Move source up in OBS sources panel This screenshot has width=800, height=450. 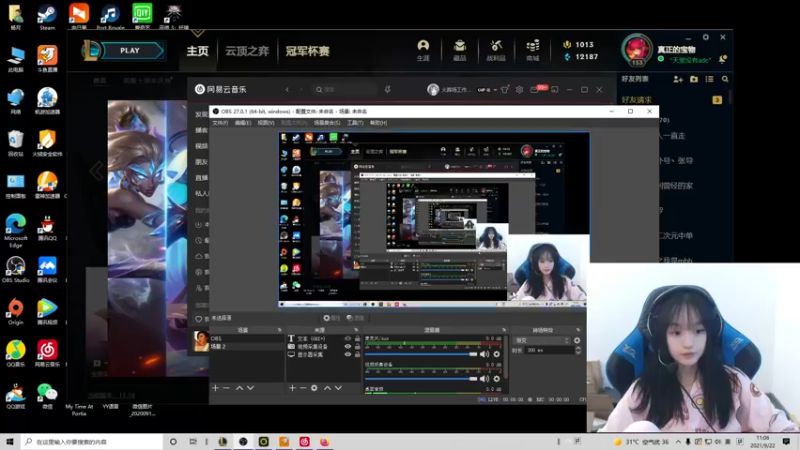tap(327, 388)
